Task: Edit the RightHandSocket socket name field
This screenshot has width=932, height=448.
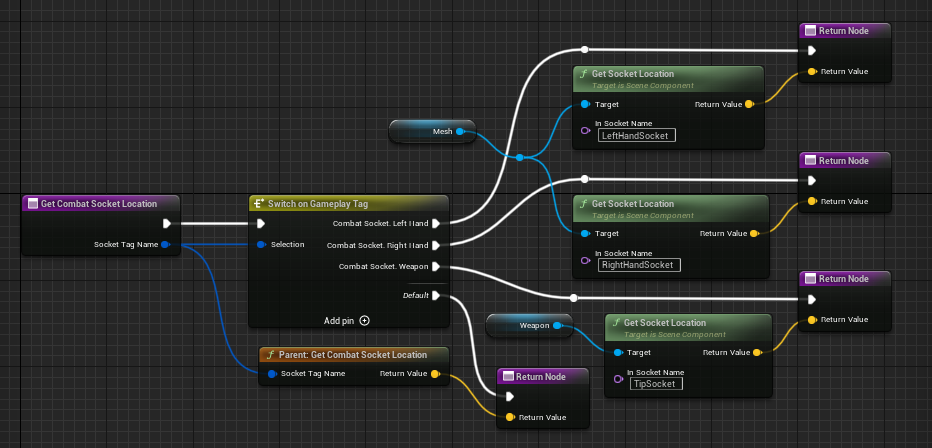Action: [x=638, y=265]
